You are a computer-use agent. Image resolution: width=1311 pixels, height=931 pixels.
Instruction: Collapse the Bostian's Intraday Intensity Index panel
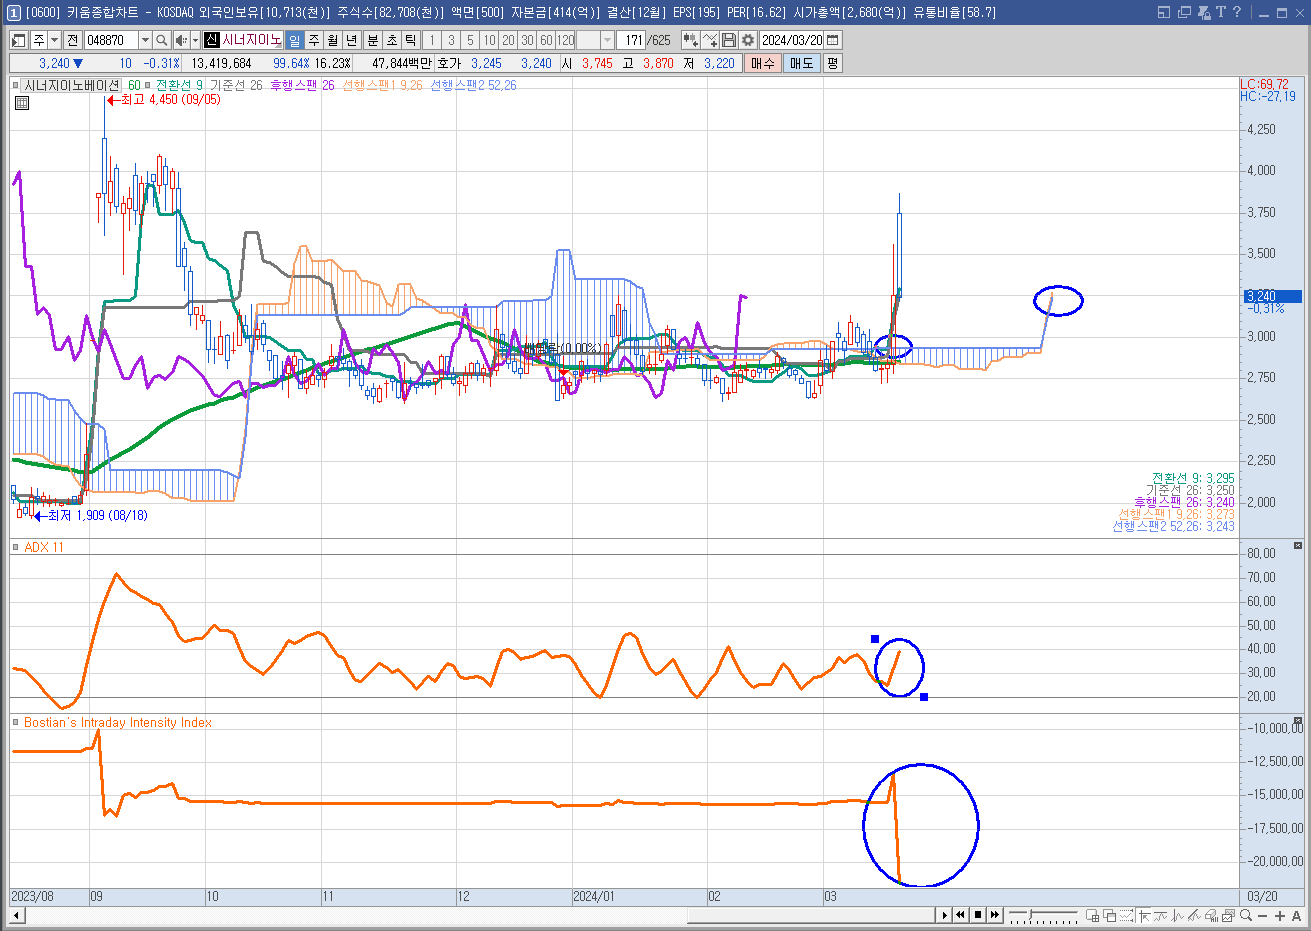[15, 722]
